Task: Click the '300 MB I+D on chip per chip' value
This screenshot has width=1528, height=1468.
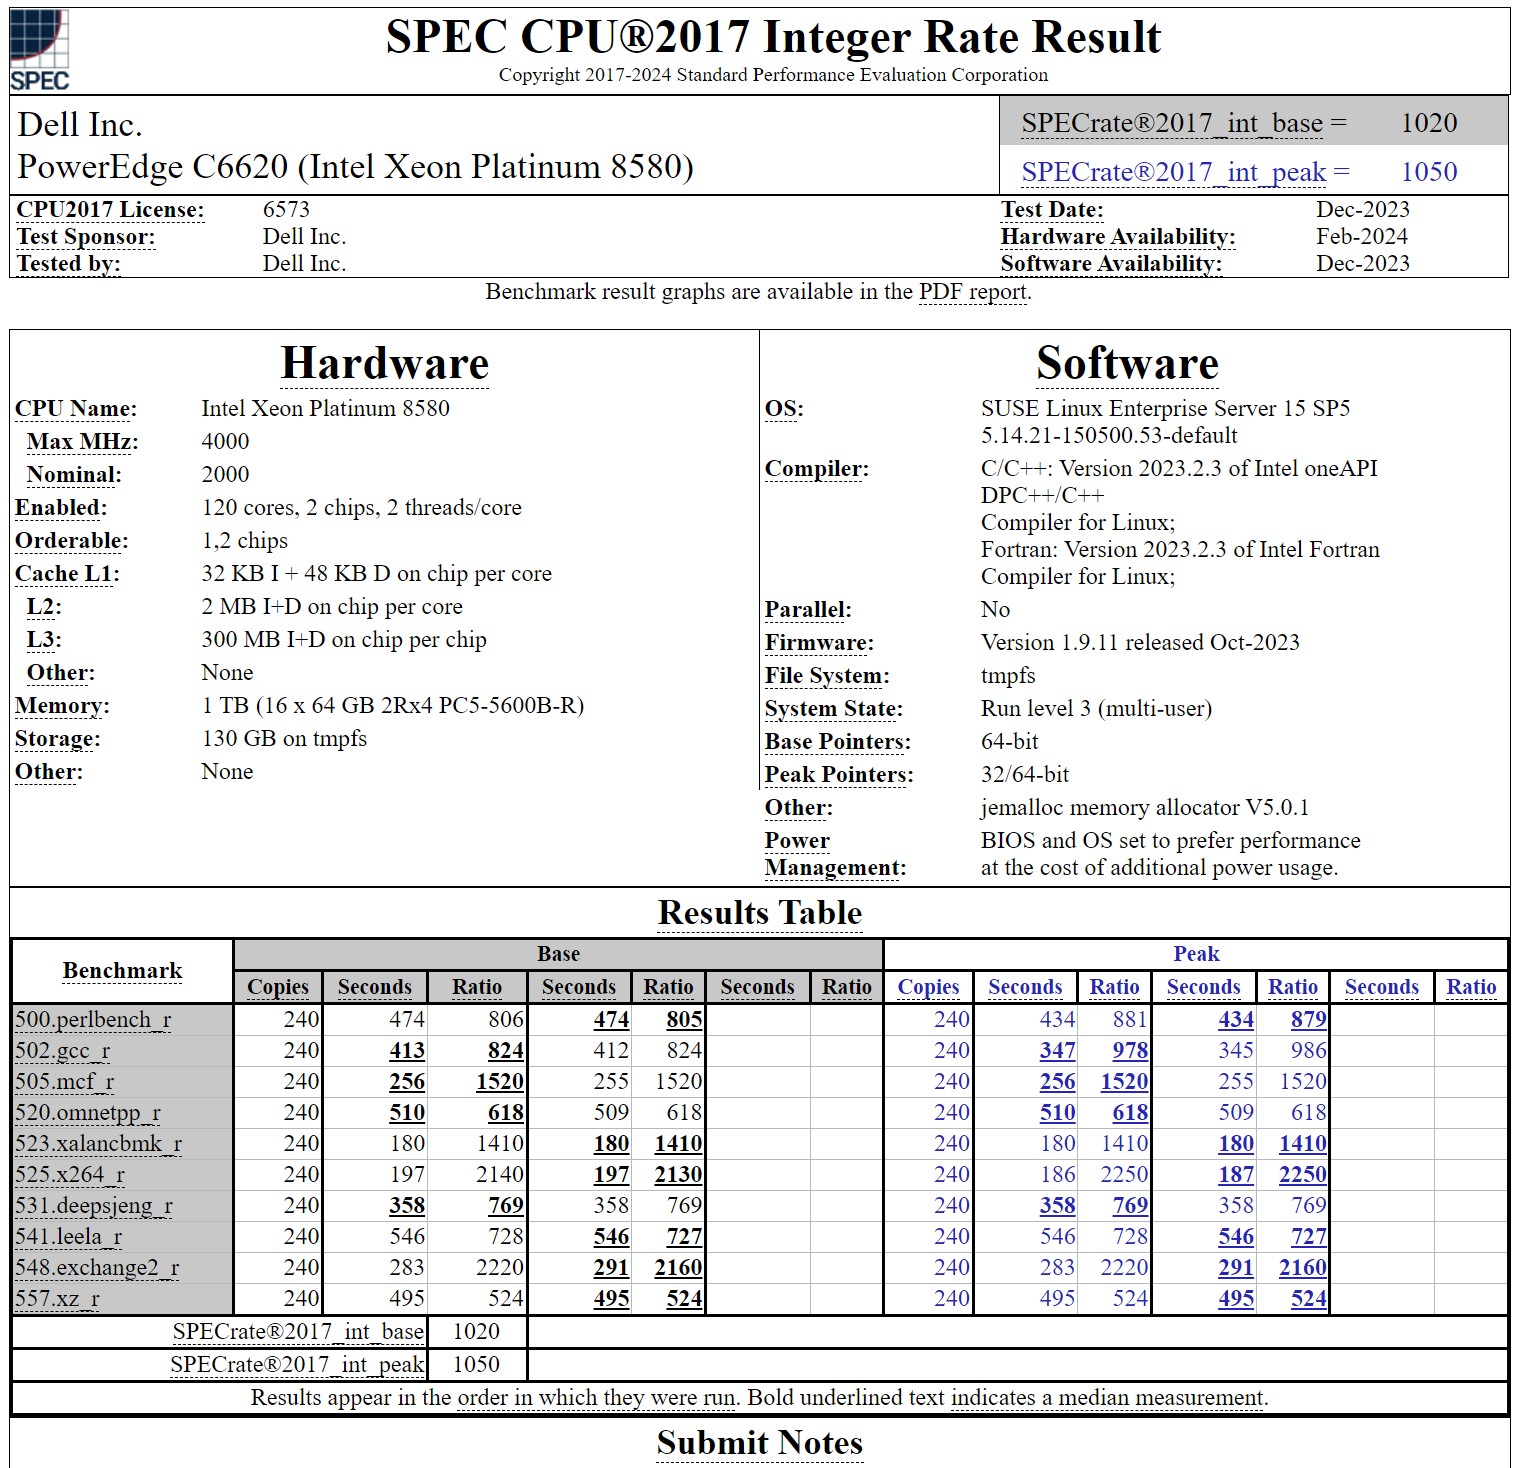Action: (344, 640)
